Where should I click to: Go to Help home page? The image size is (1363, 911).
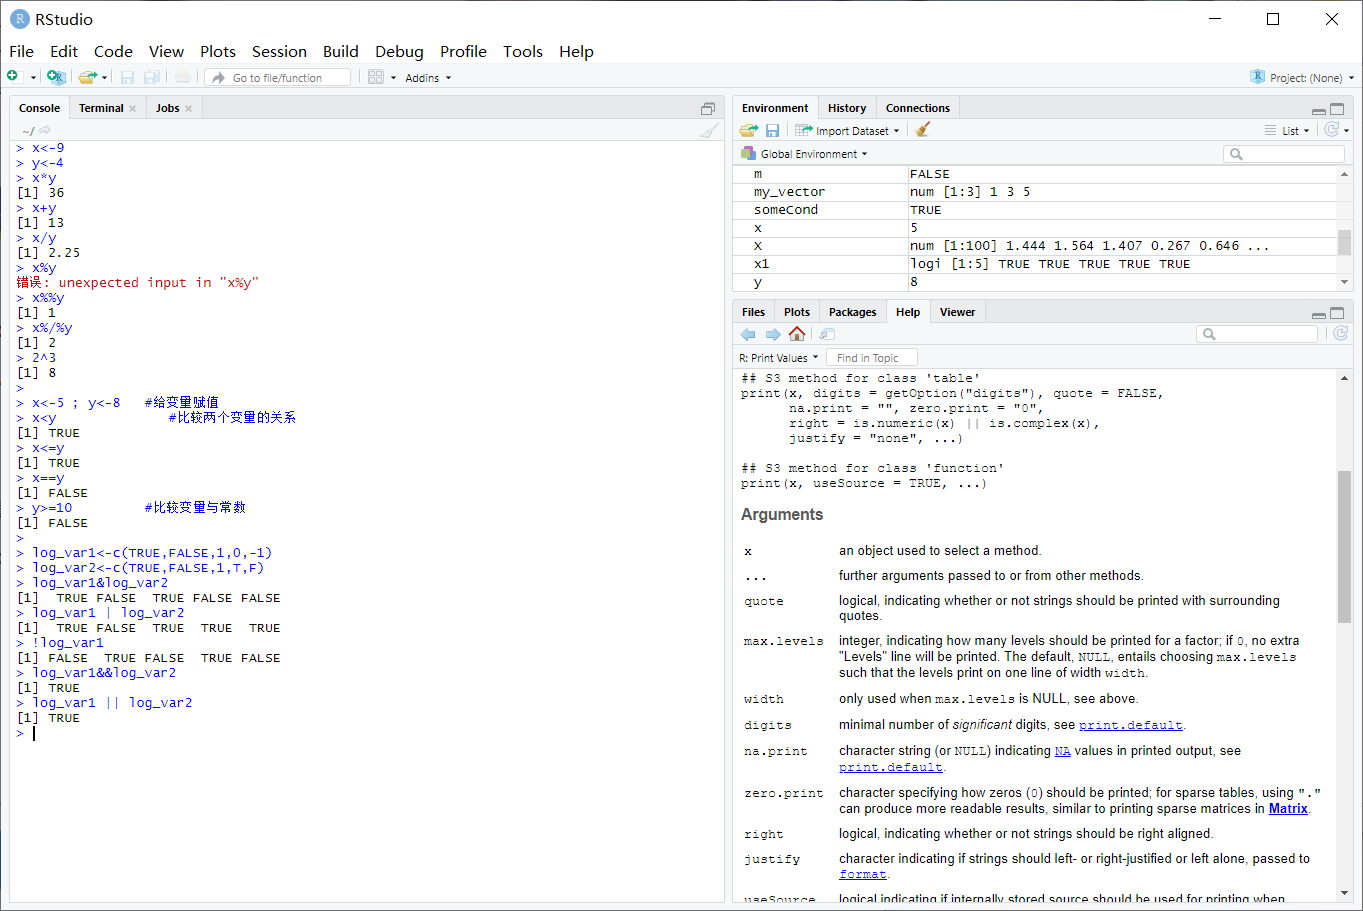pyautogui.click(x=797, y=334)
